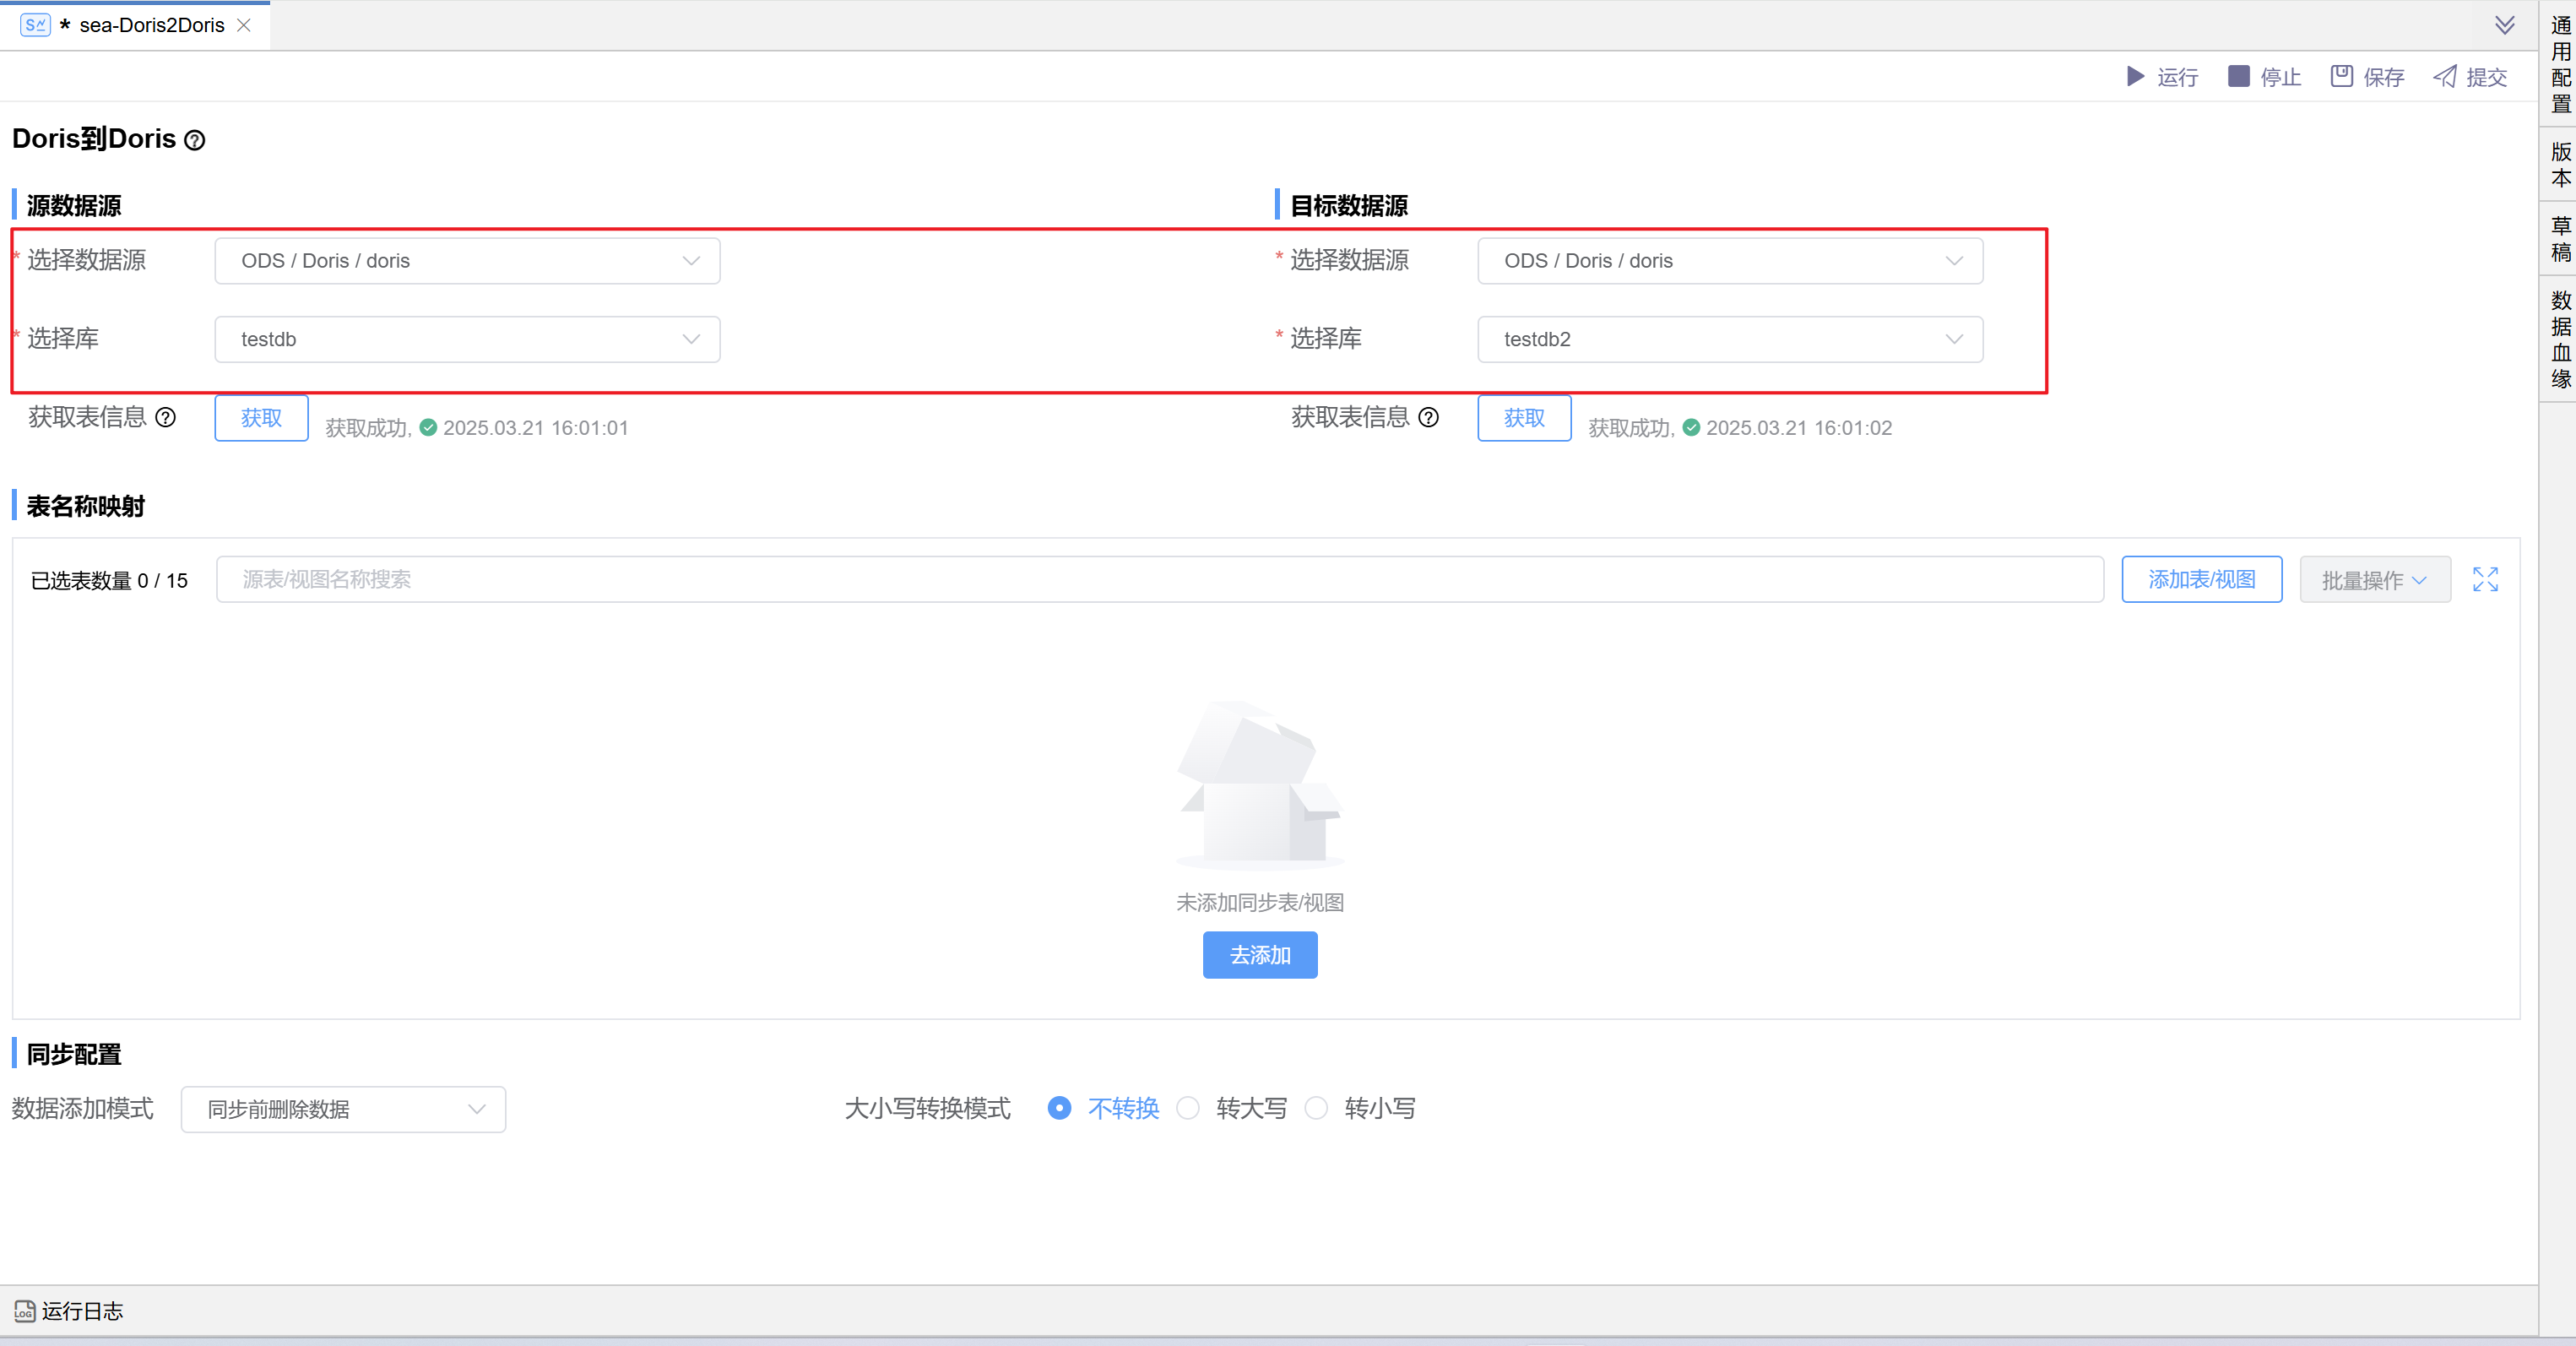Image resolution: width=2576 pixels, height=1346 pixels.
Task: Click the blue 去添加 button
Action: click(x=1259, y=955)
